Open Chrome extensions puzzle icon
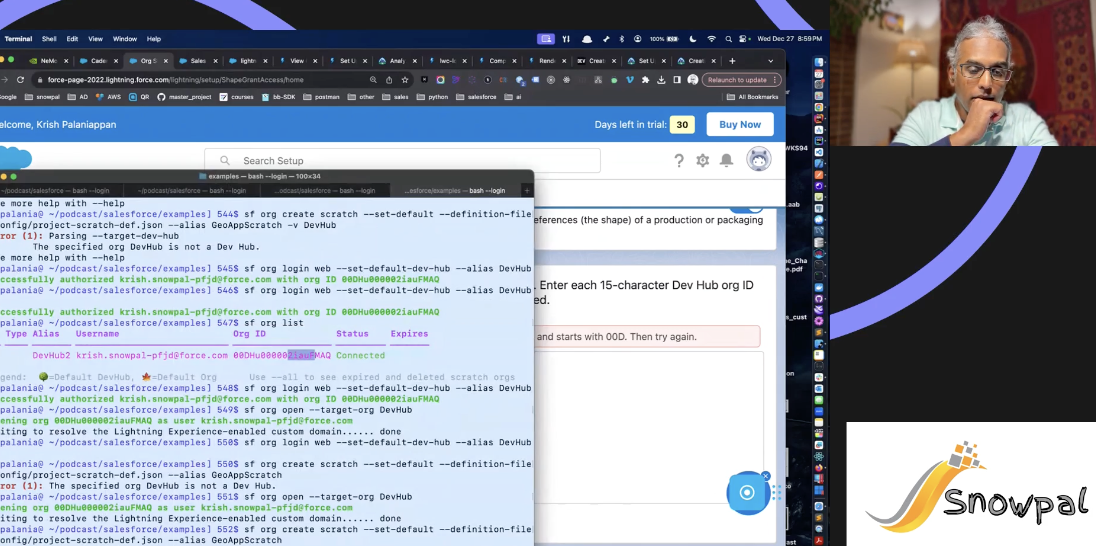This screenshot has height=546, width=1096. (x=645, y=80)
